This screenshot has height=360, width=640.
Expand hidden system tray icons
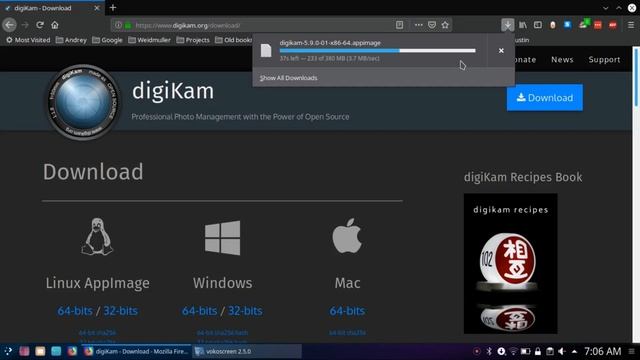click(x=574, y=351)
